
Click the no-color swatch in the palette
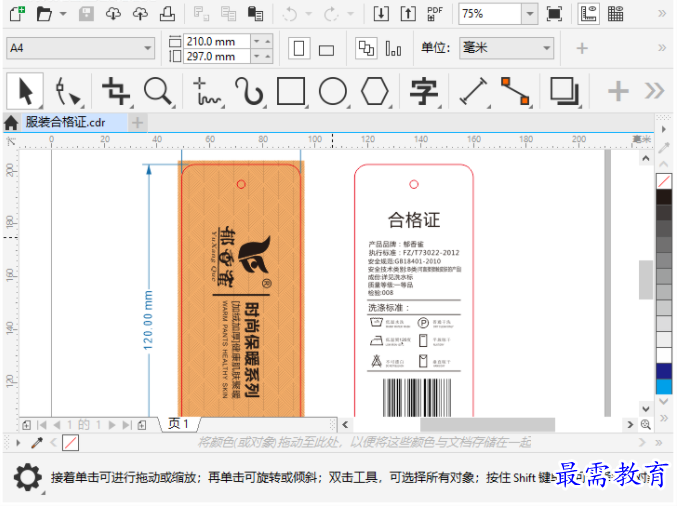(664, 181)
